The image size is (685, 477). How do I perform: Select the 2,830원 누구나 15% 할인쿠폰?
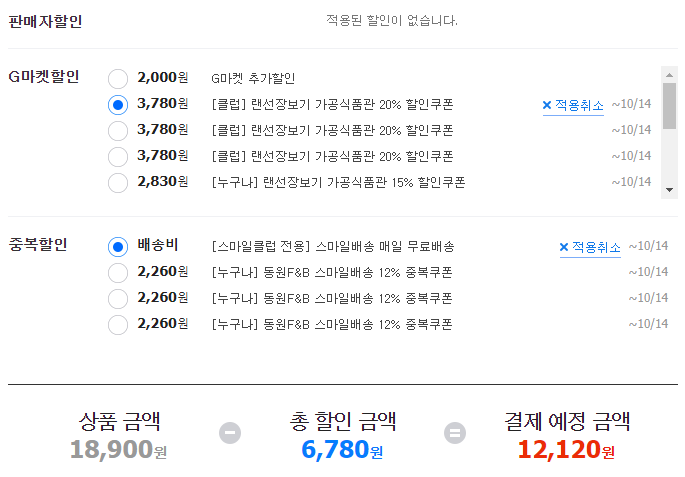pyautogui.click(x=118, y=183)
